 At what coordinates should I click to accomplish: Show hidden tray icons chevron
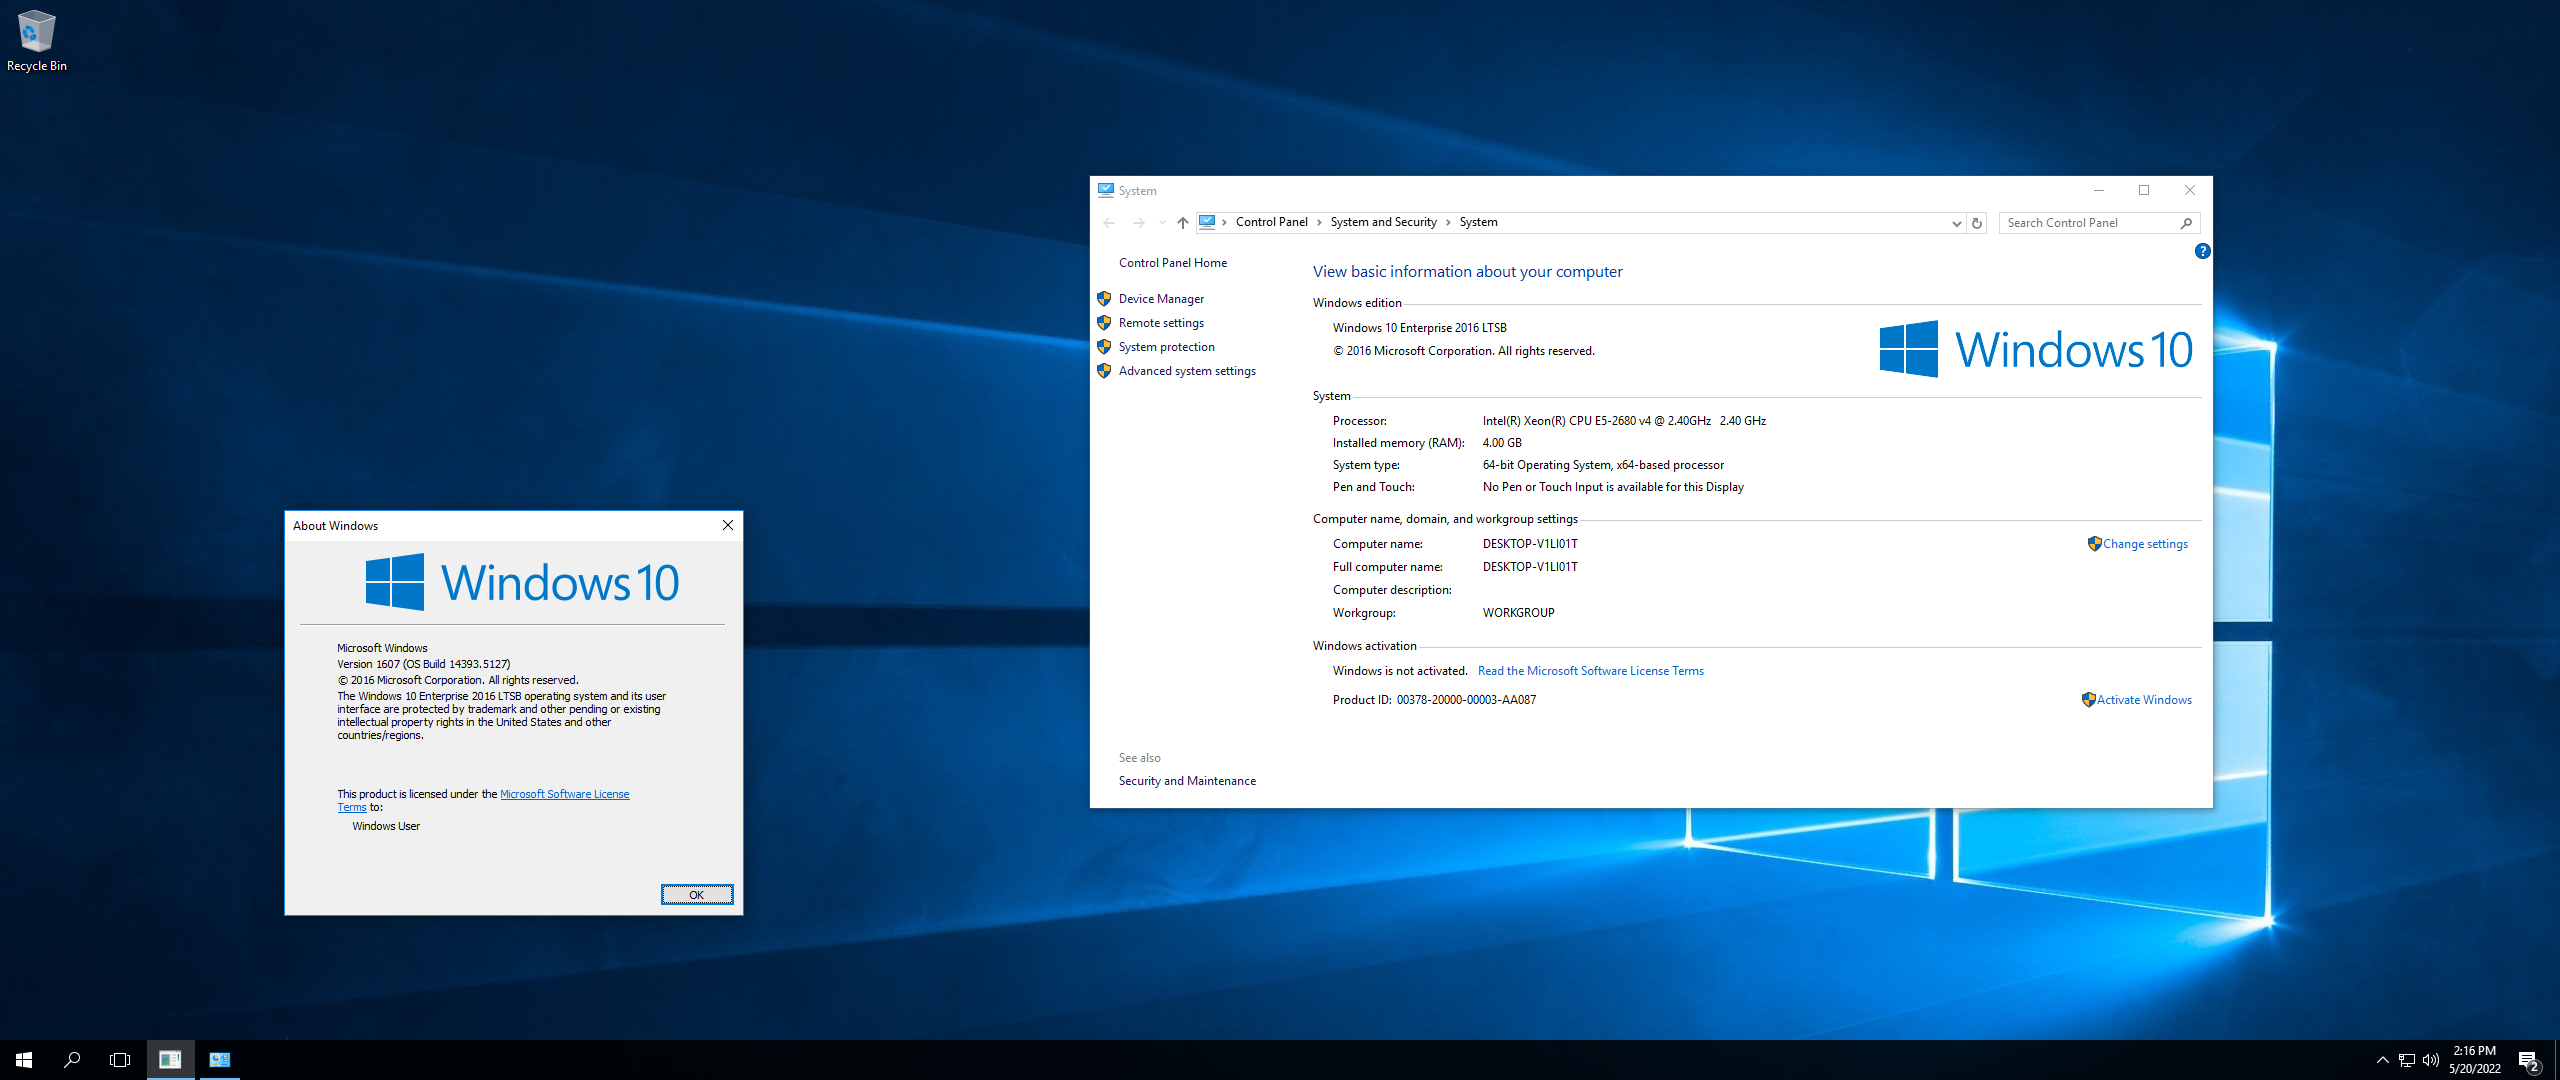2382,1060
